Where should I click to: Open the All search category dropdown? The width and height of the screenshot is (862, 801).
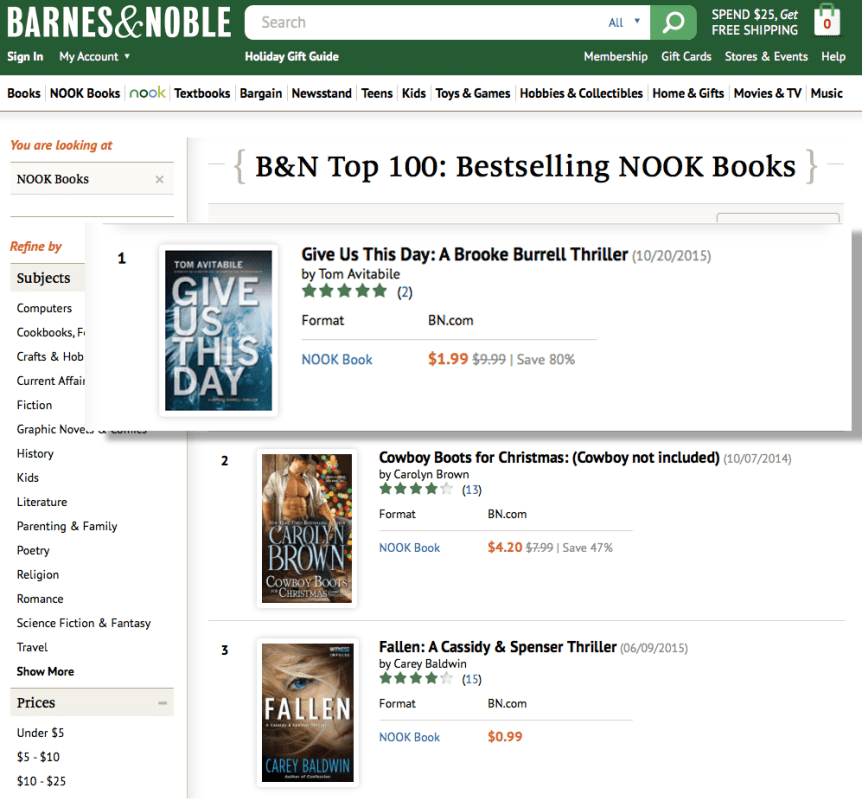point(624,22)
